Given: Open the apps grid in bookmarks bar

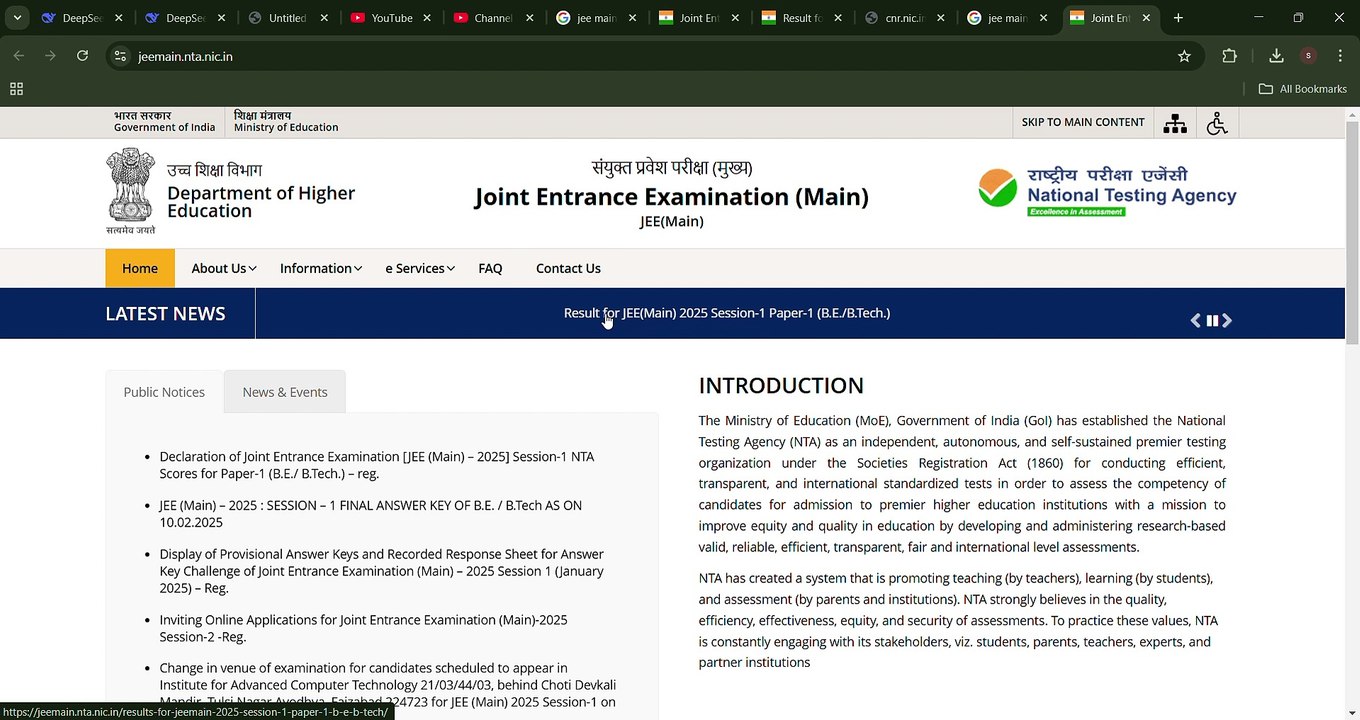Looking at the screenshot, I should [16, 89].
